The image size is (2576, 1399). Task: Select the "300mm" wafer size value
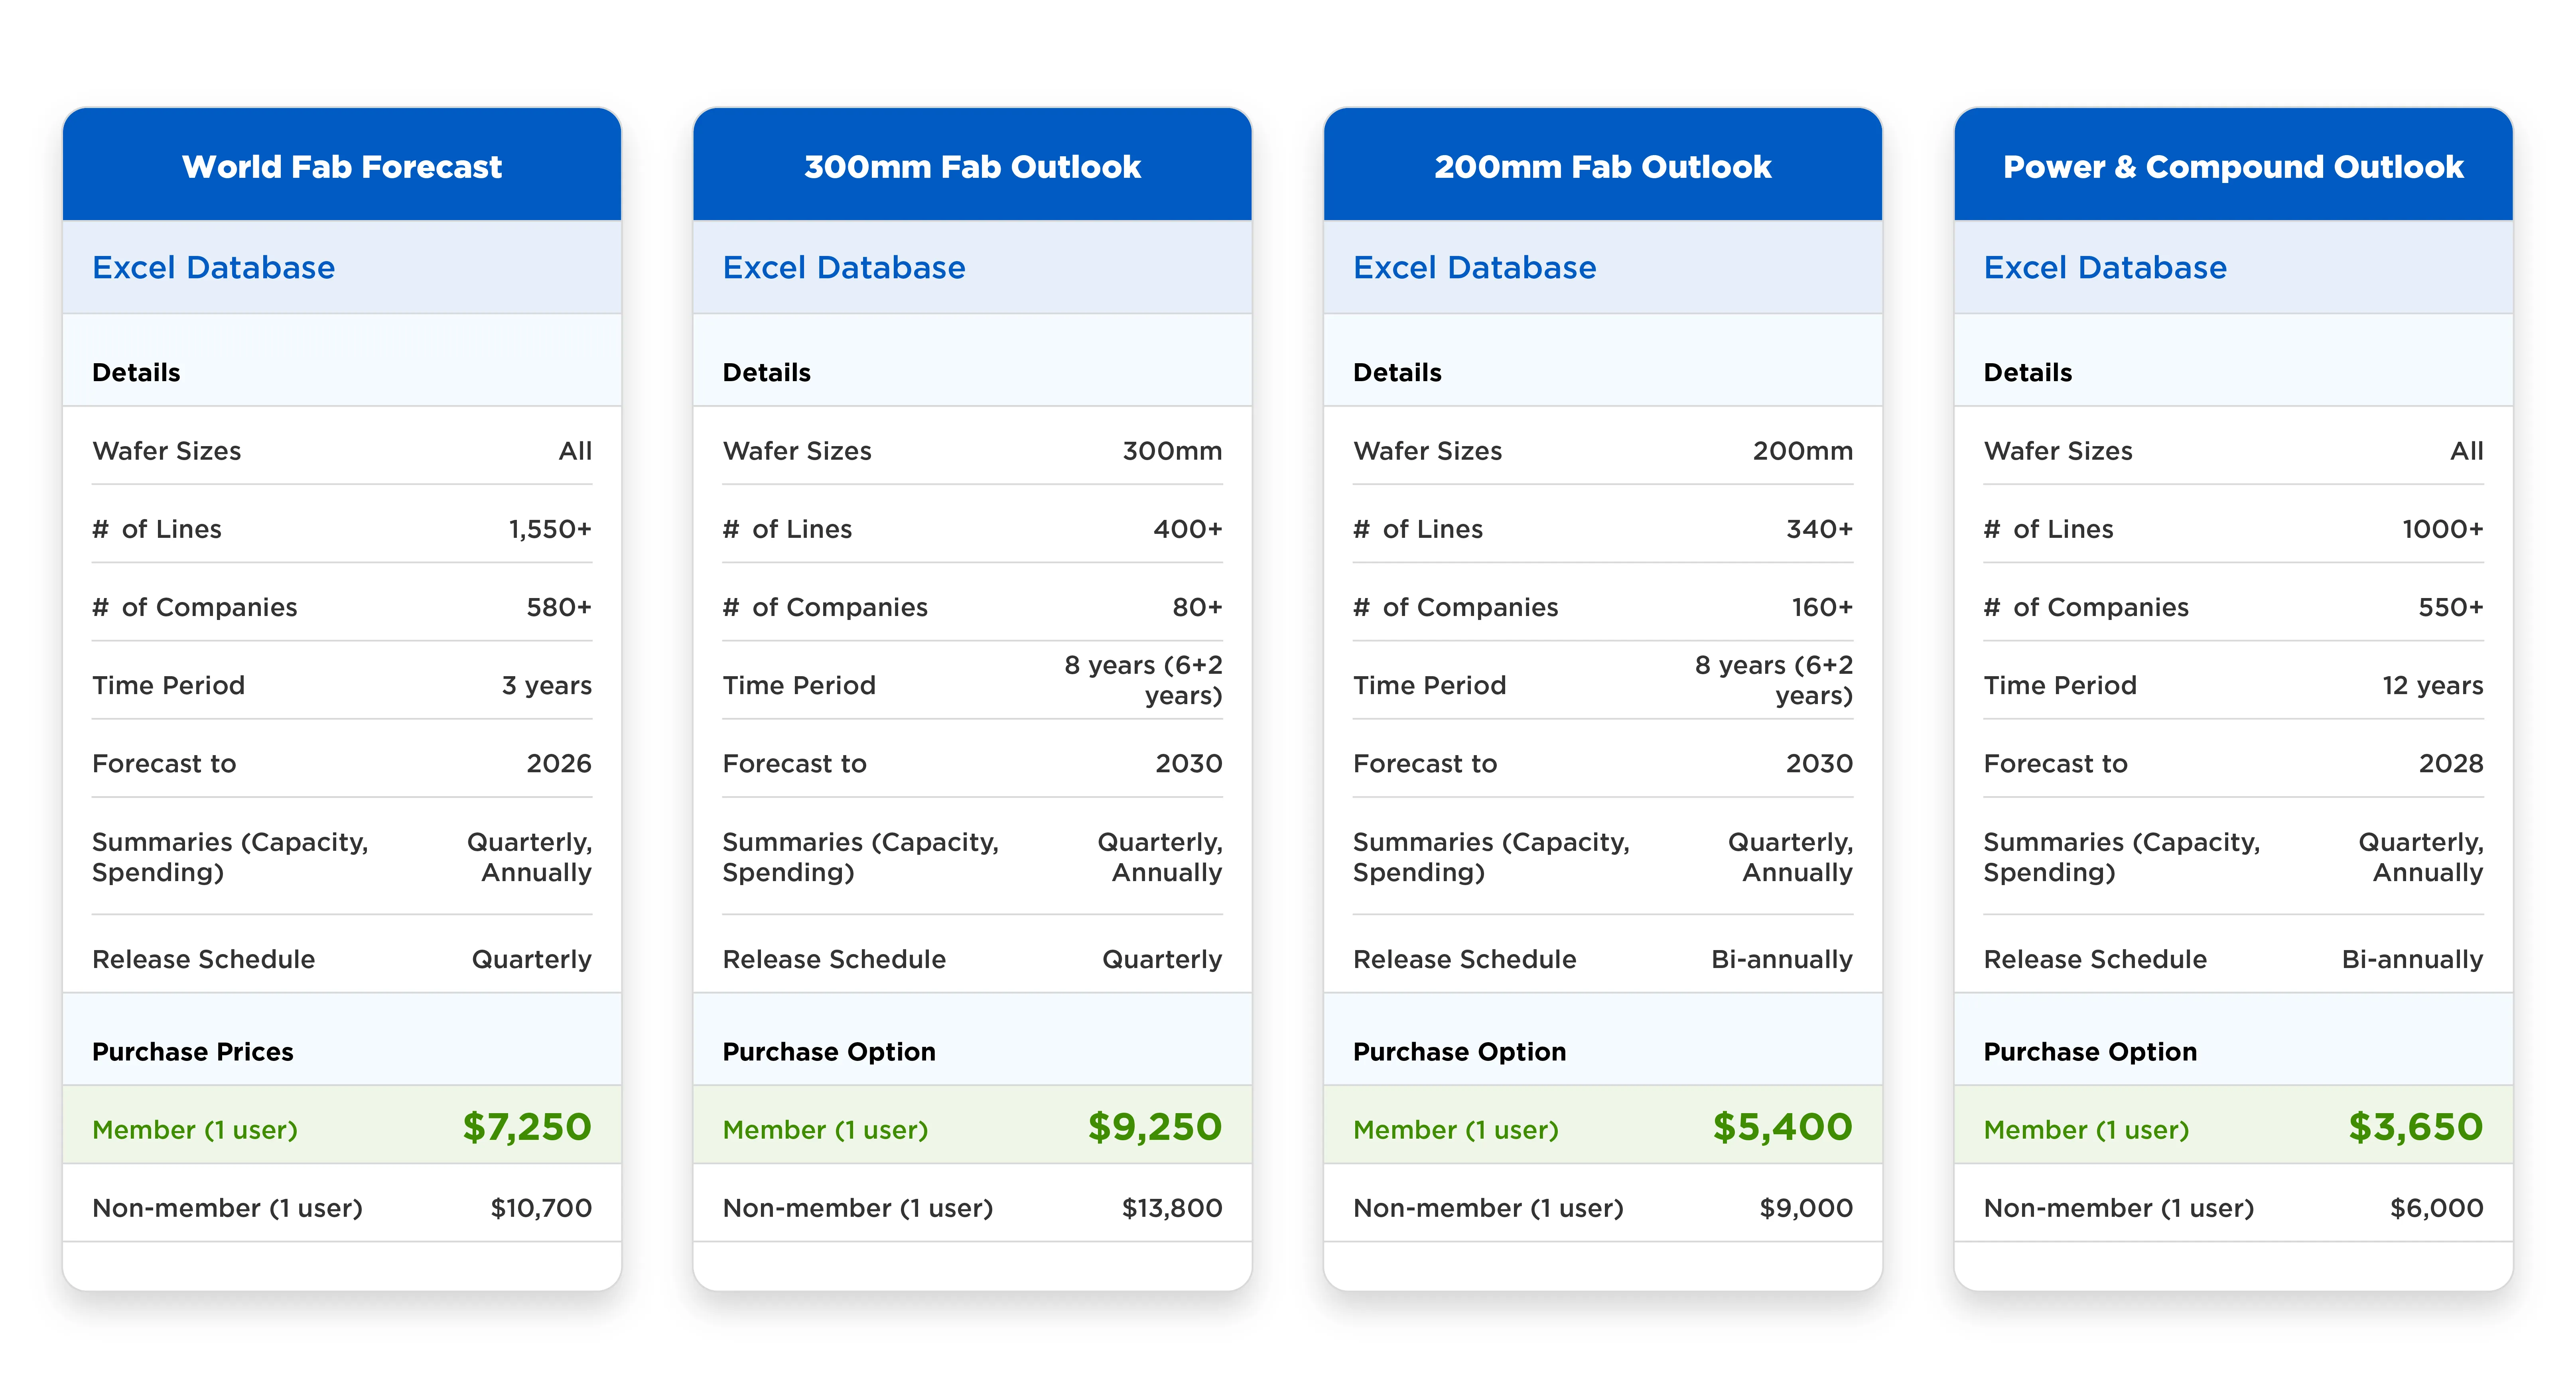[x=1172, y=451]
